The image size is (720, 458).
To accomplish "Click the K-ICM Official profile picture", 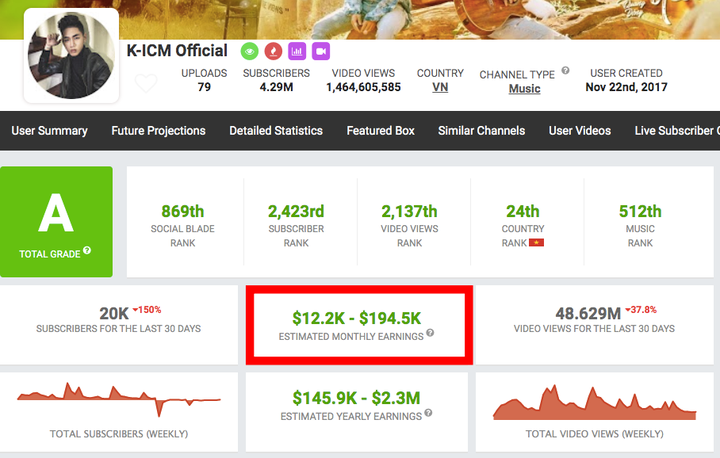I will point(70,57).
